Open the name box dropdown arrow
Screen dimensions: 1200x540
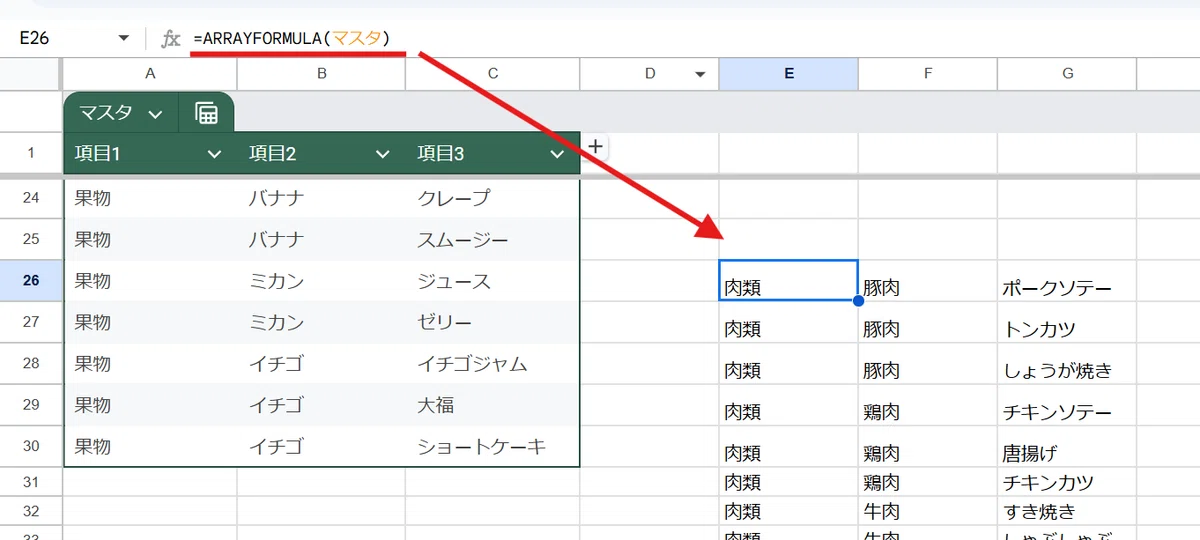[124, 38]
